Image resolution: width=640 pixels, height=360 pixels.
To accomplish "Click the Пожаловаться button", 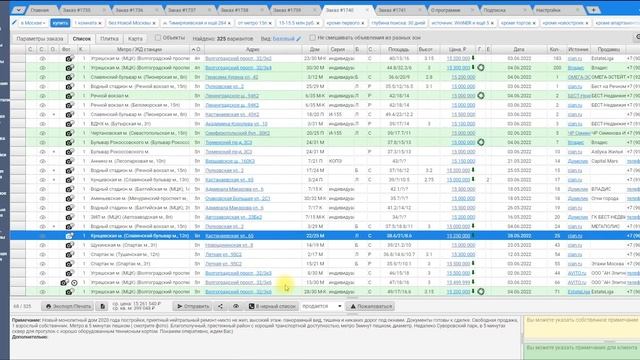I will 371,306.
